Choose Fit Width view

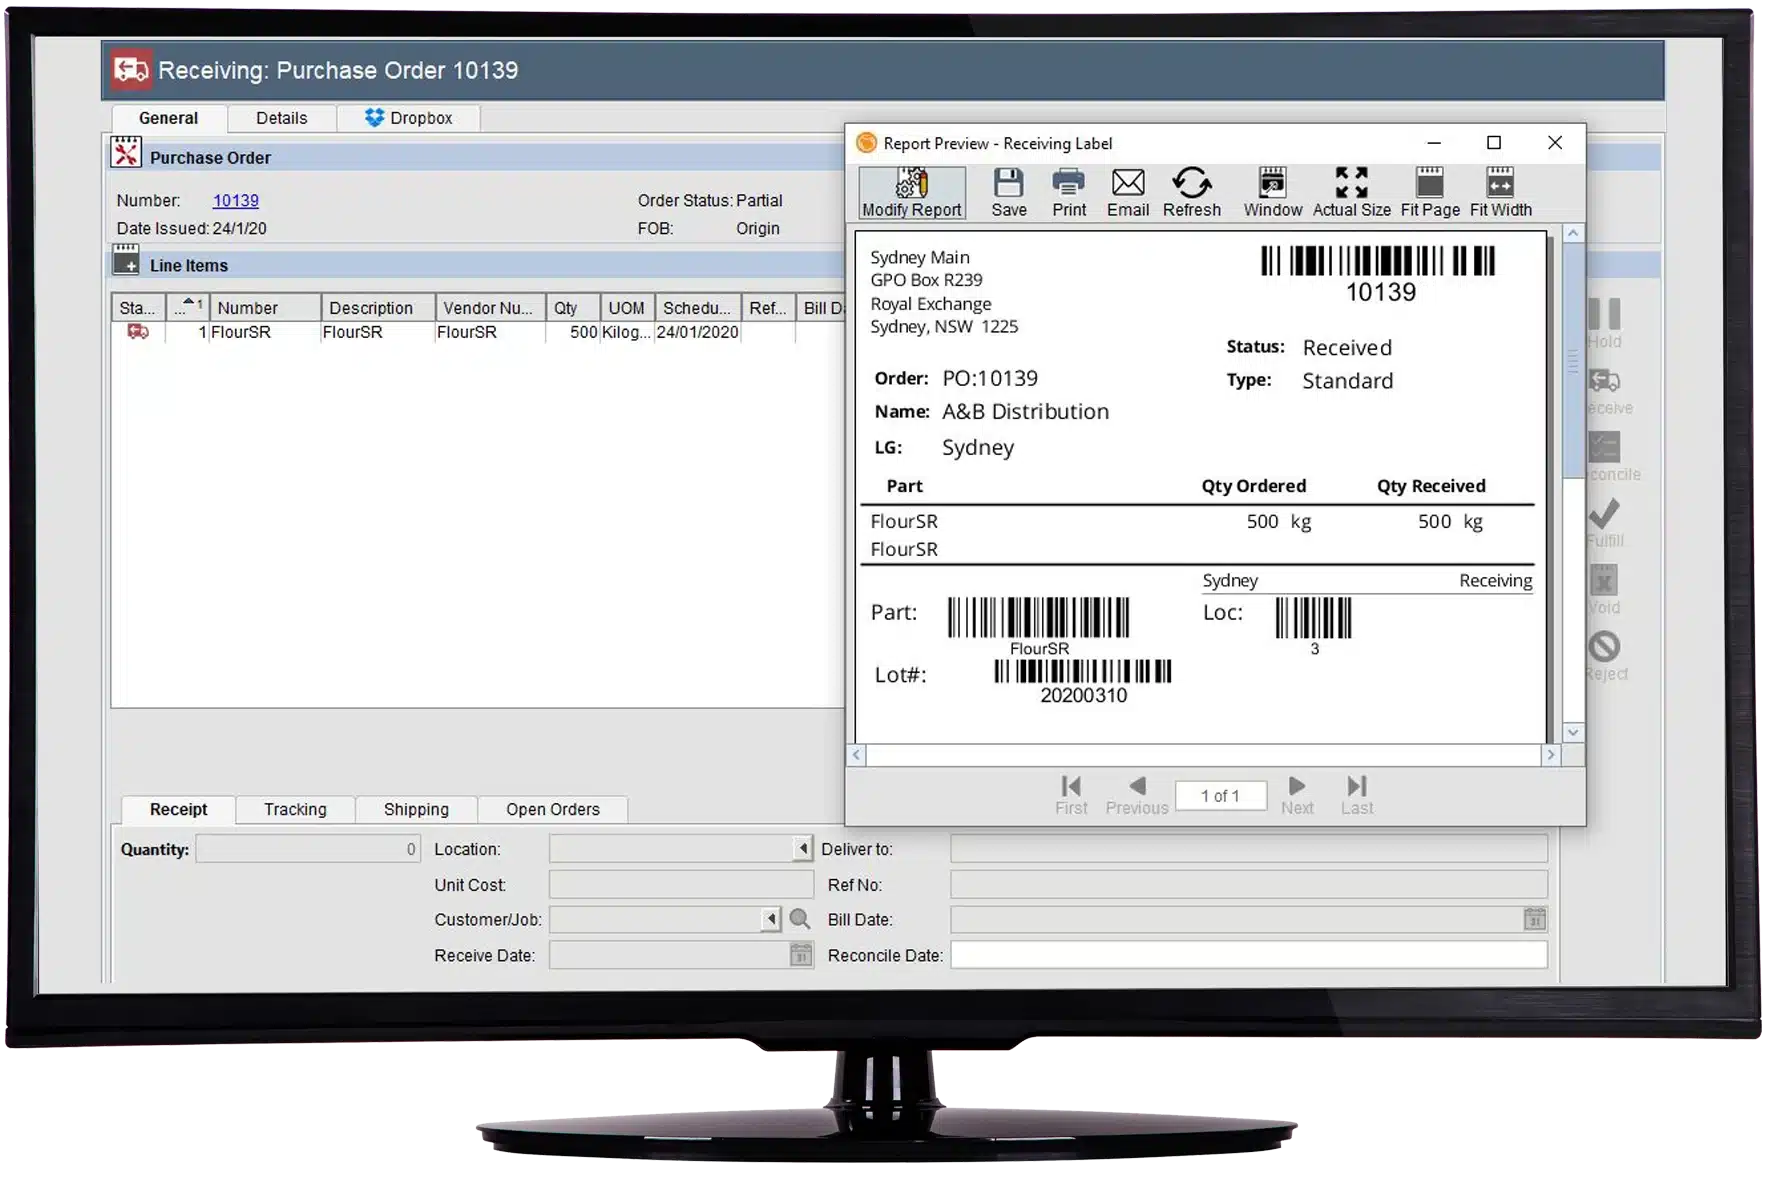(x=1500, y=193)
